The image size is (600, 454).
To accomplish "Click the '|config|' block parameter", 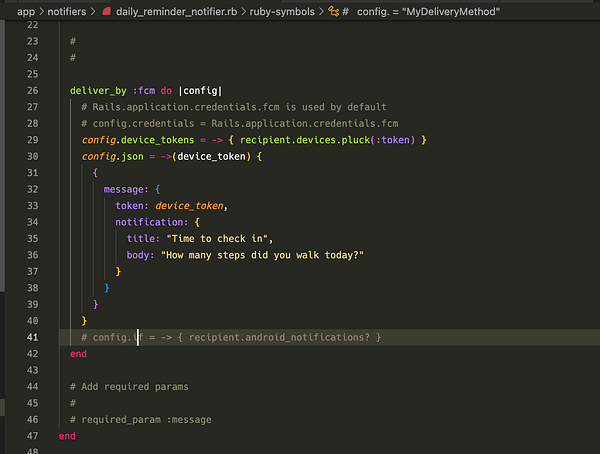I will tap(200, 91).
